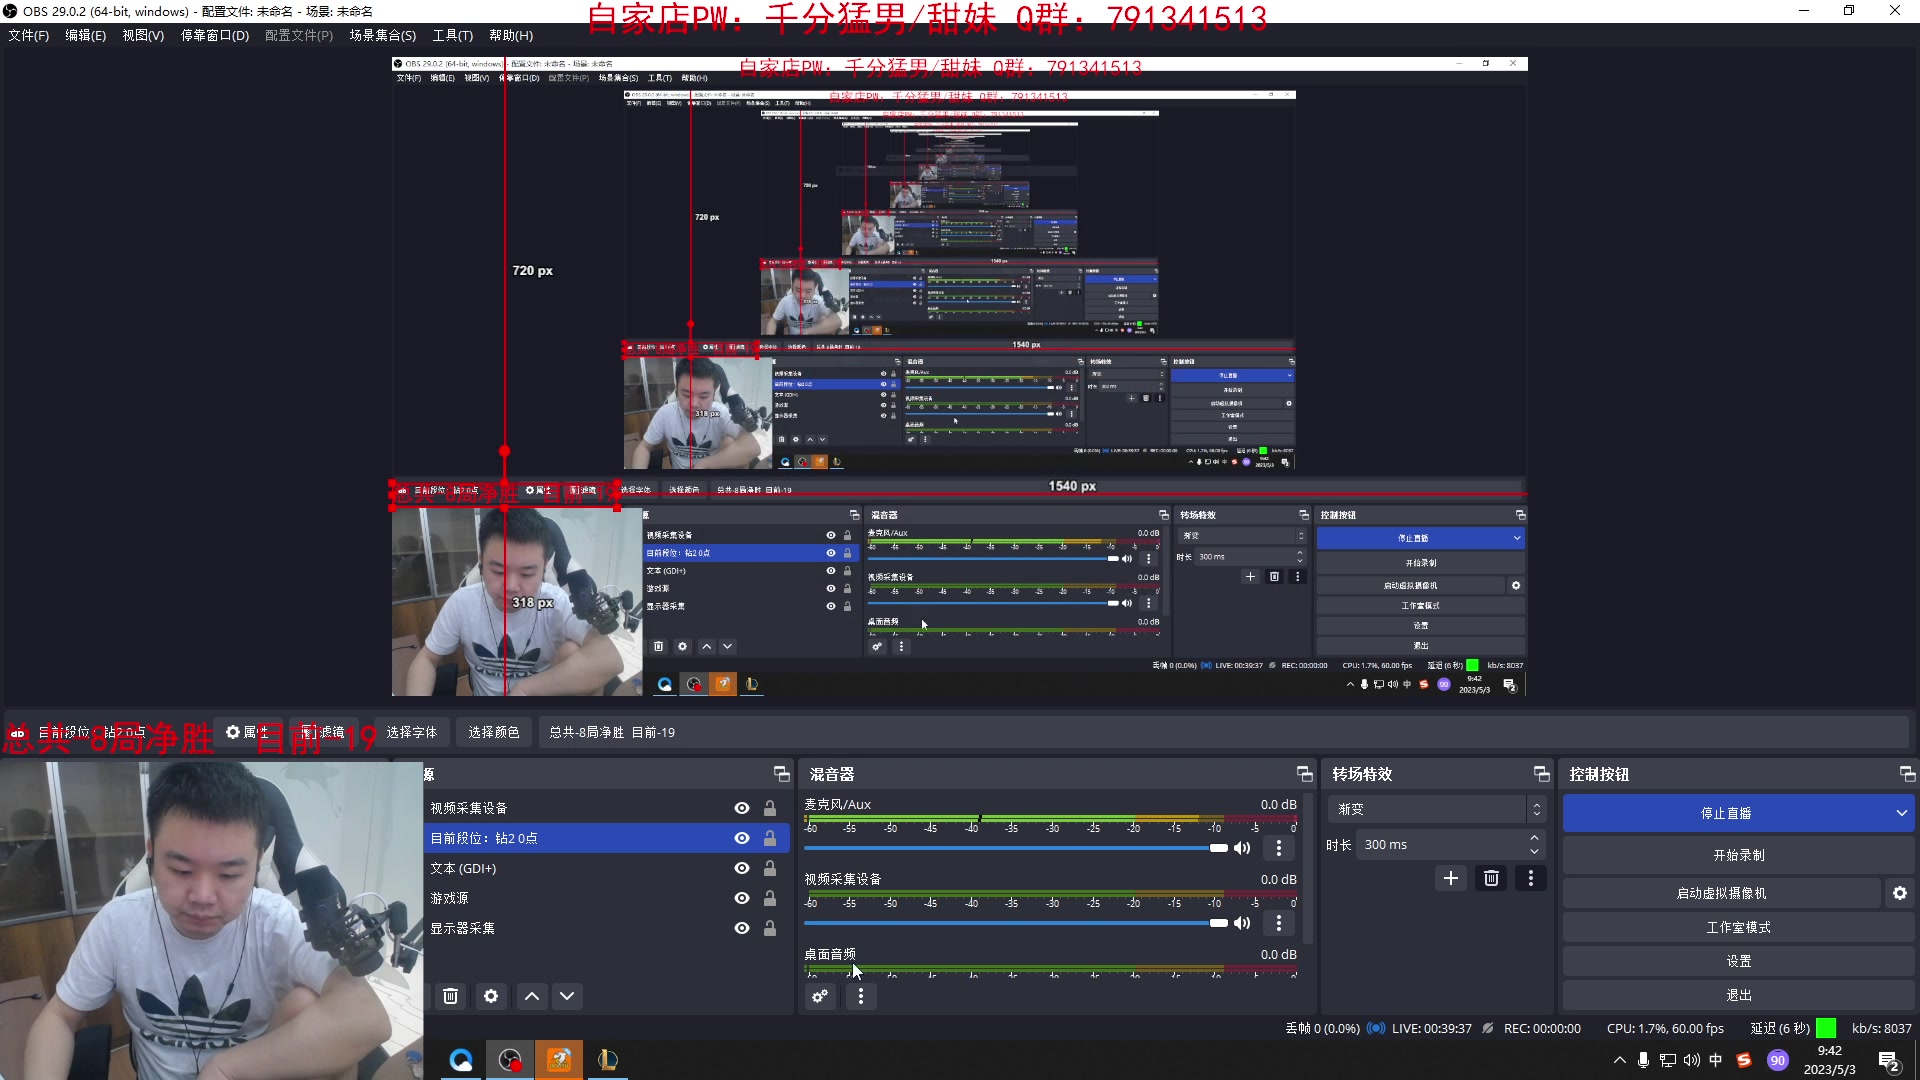Mute the mixer's 视频采集设备 speaker icon

[x=1242, y=923]
